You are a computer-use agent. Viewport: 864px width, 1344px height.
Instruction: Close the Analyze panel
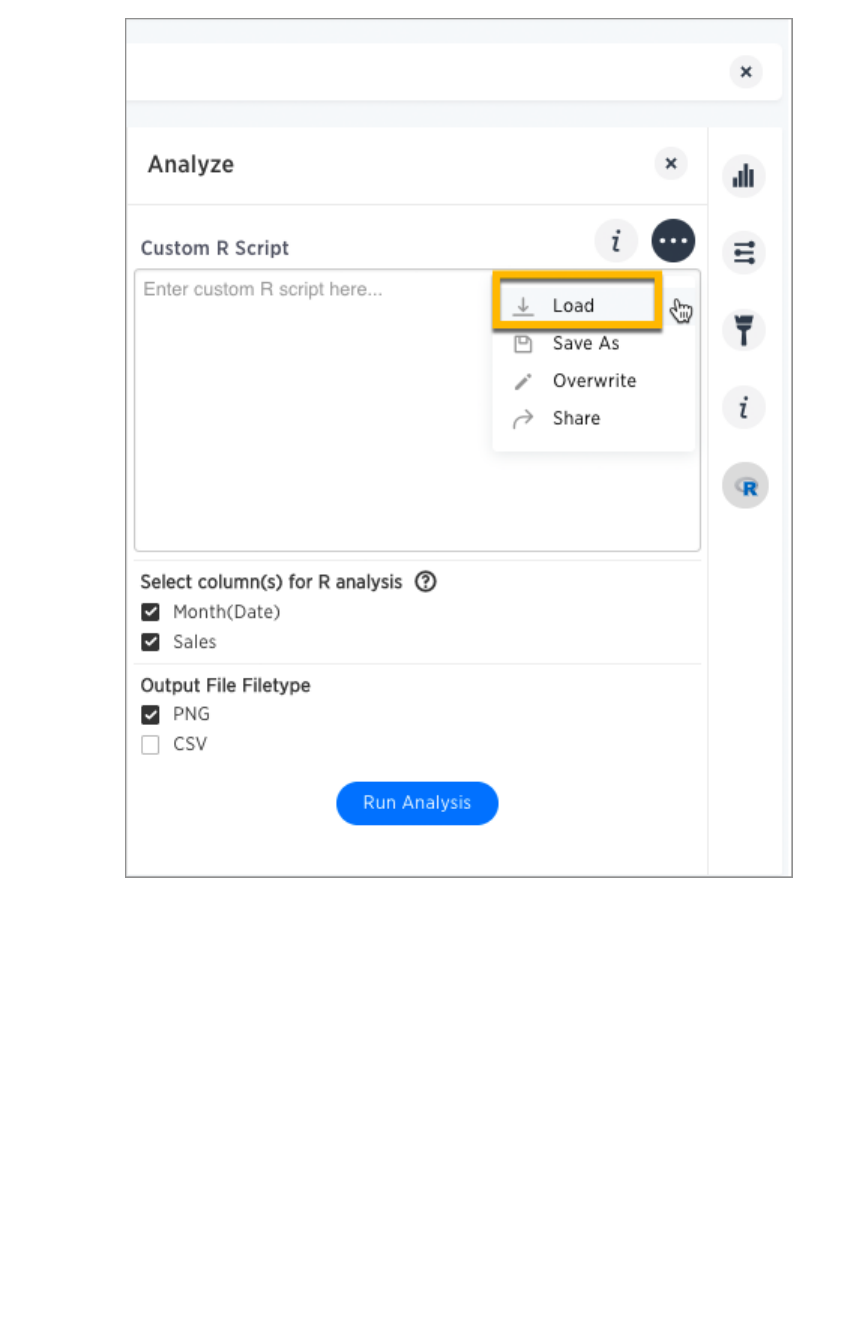tap(670, 164)
